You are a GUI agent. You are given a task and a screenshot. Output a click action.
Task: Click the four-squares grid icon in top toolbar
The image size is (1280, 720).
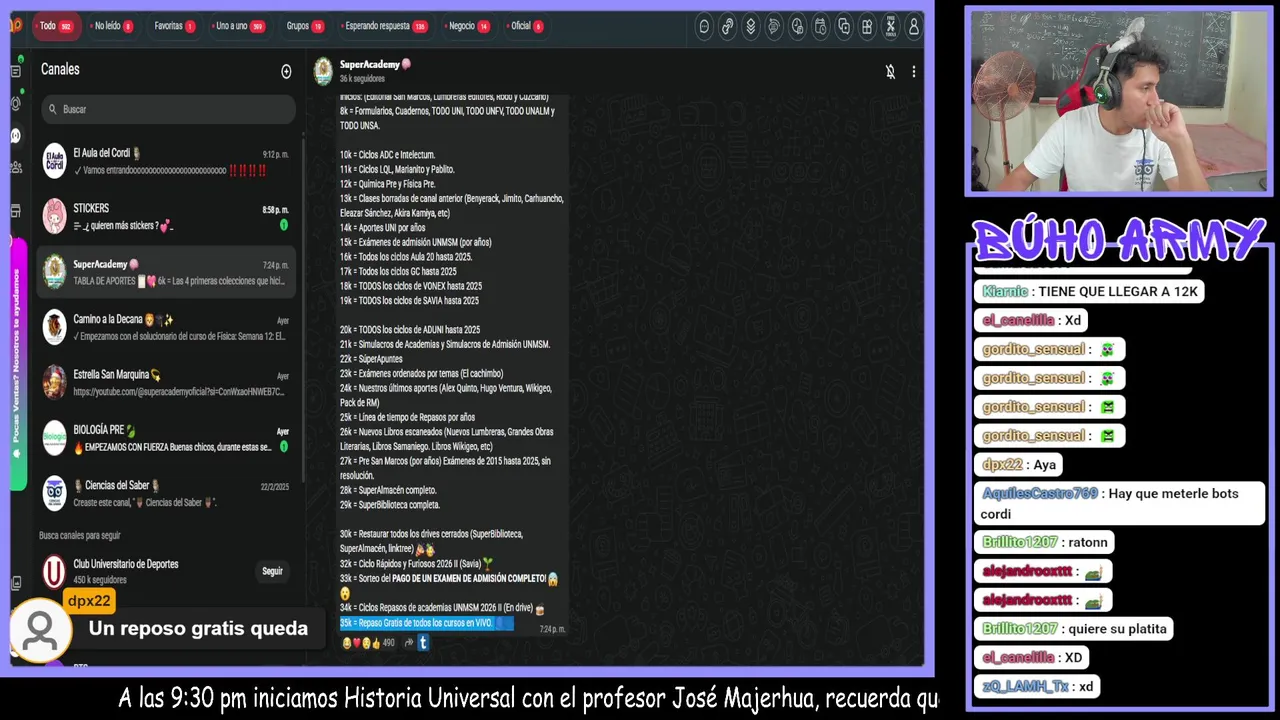coord(867,27)
